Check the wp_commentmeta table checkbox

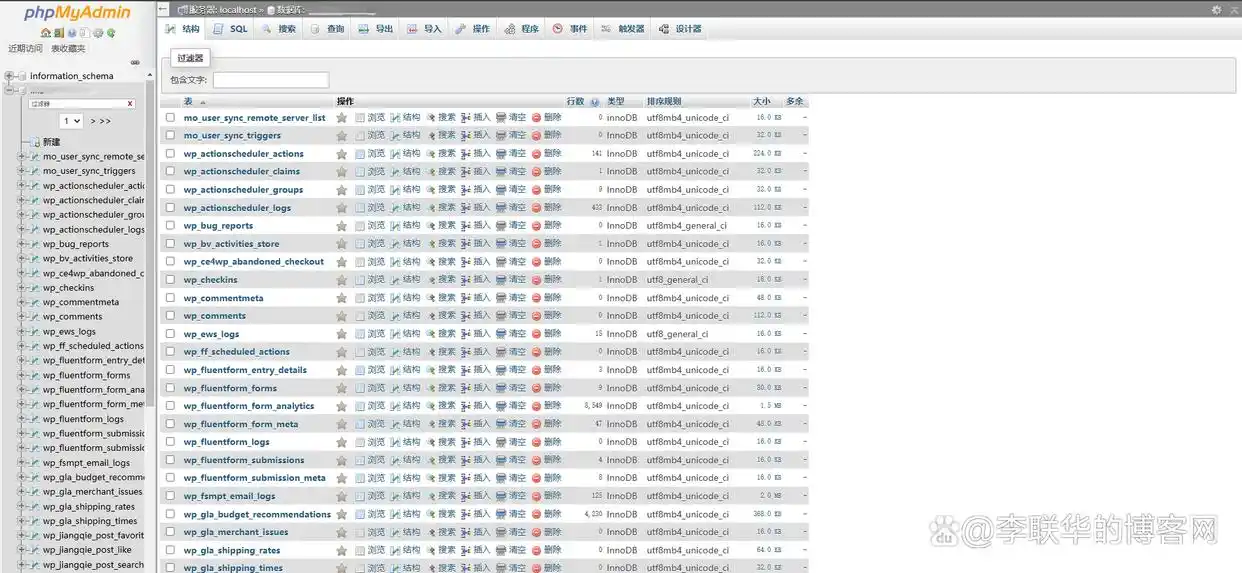[x=170, y=298]
